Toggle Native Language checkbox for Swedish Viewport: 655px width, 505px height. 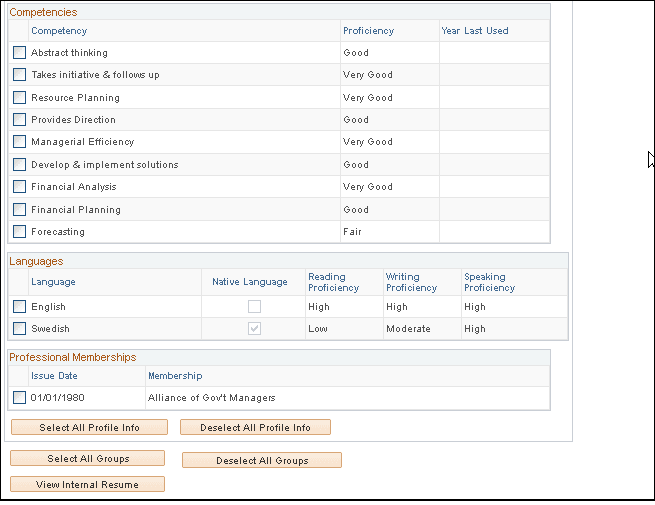(254, 329)
